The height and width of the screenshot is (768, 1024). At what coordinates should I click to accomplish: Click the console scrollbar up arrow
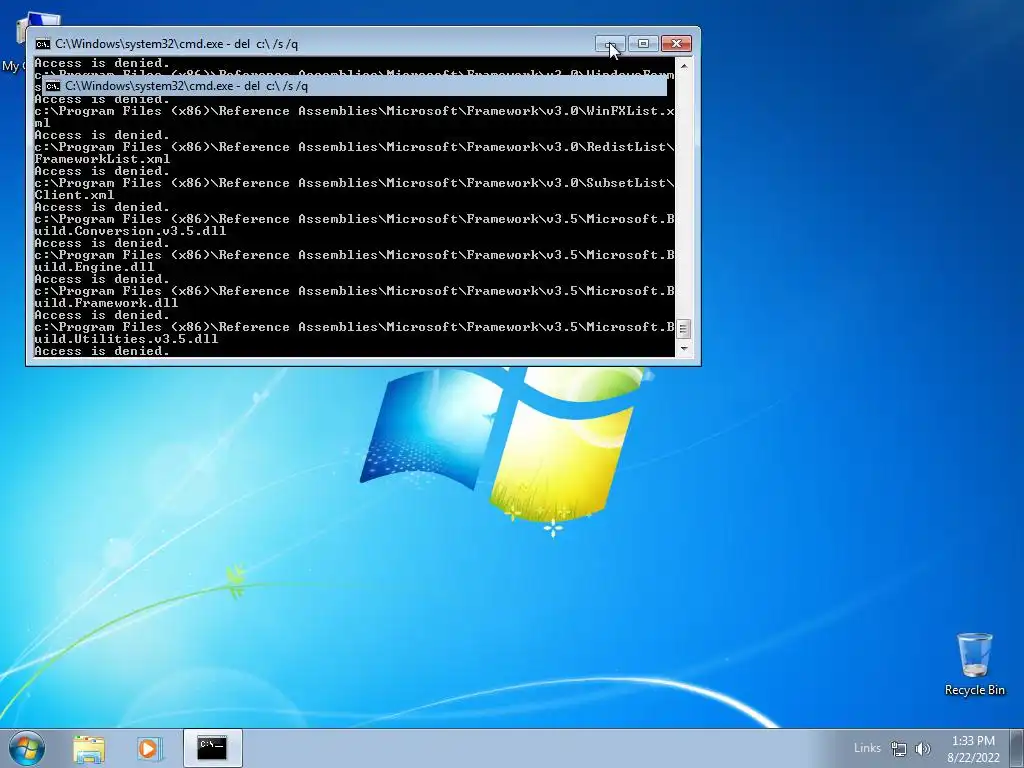[x=683, y=66]
